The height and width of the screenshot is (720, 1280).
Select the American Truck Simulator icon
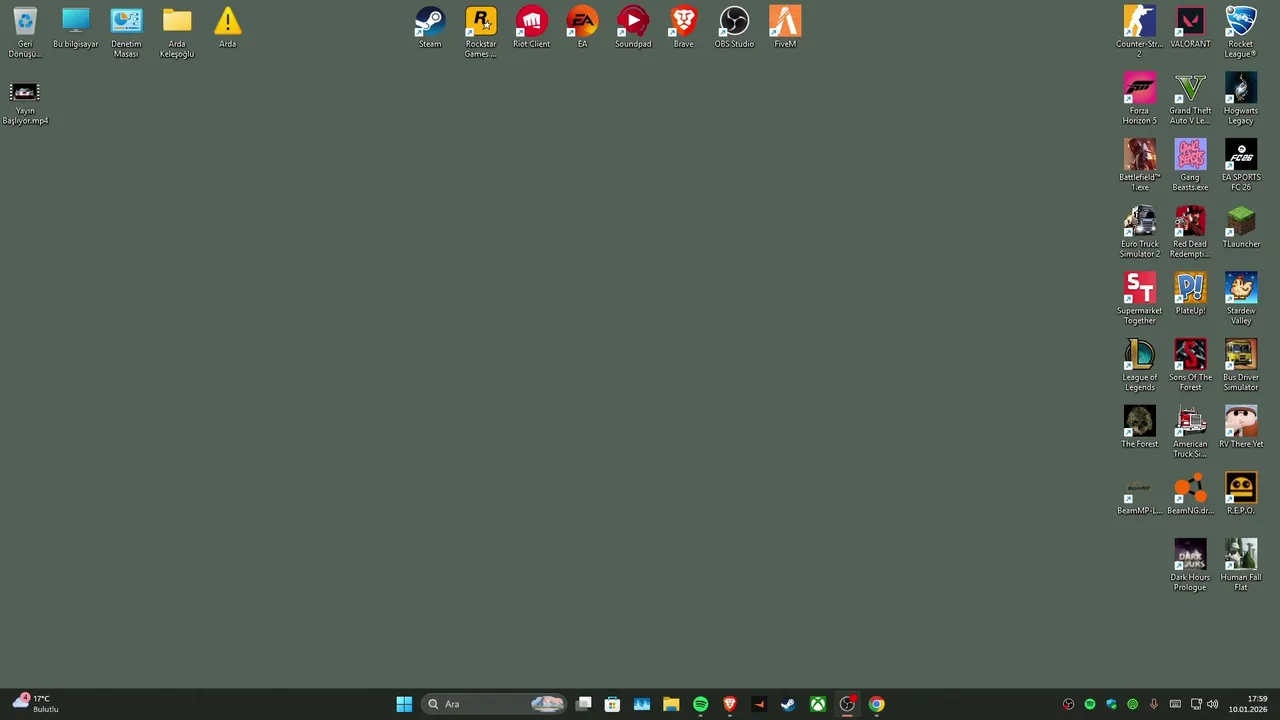[1190, 432]
